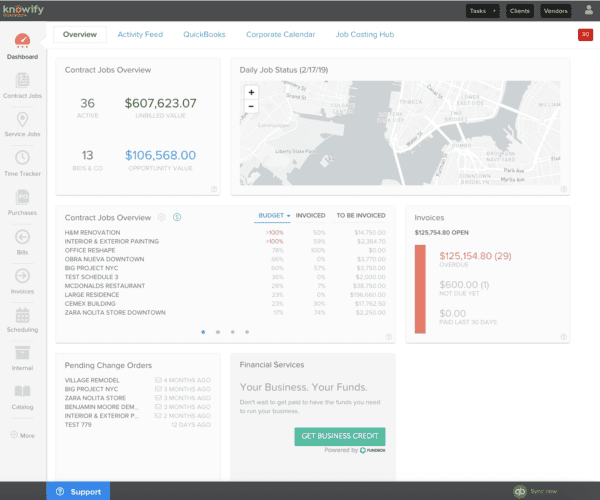600x500 pixels.
Task: Open the Dashboard sidebar icon
Action: coord(22,40)
